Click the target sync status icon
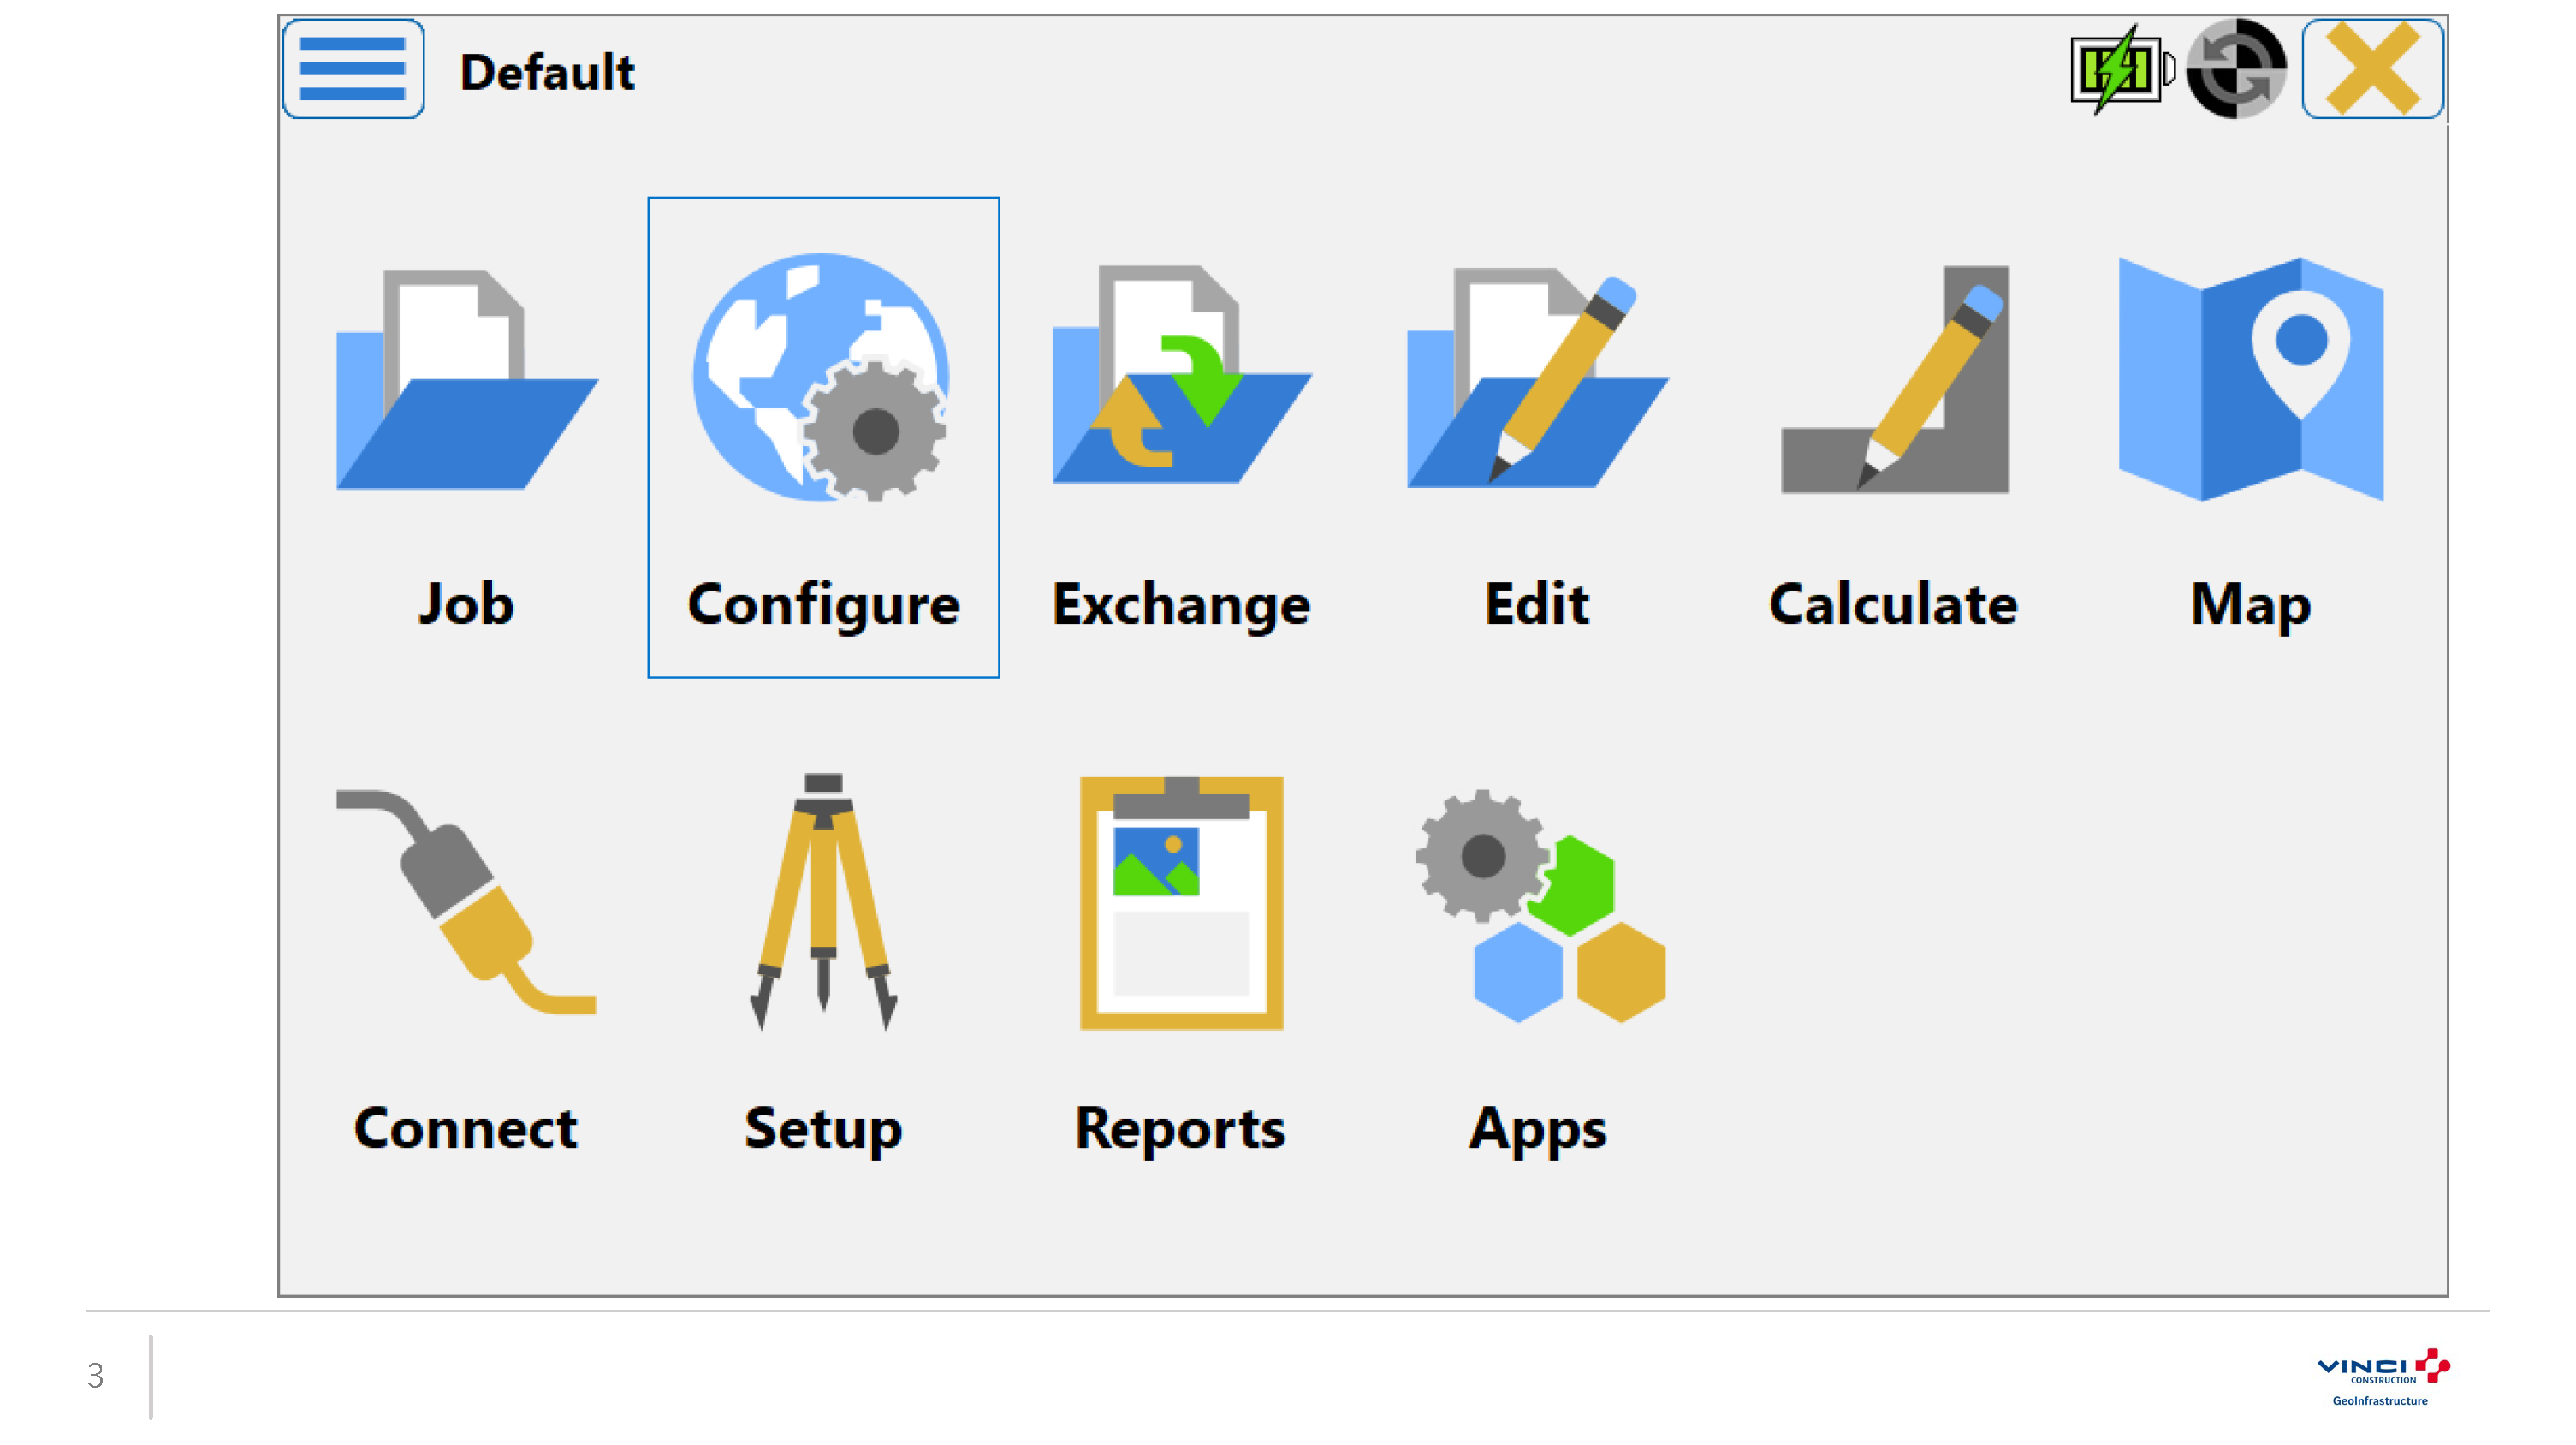2576x1445 pixels. 2236,69
